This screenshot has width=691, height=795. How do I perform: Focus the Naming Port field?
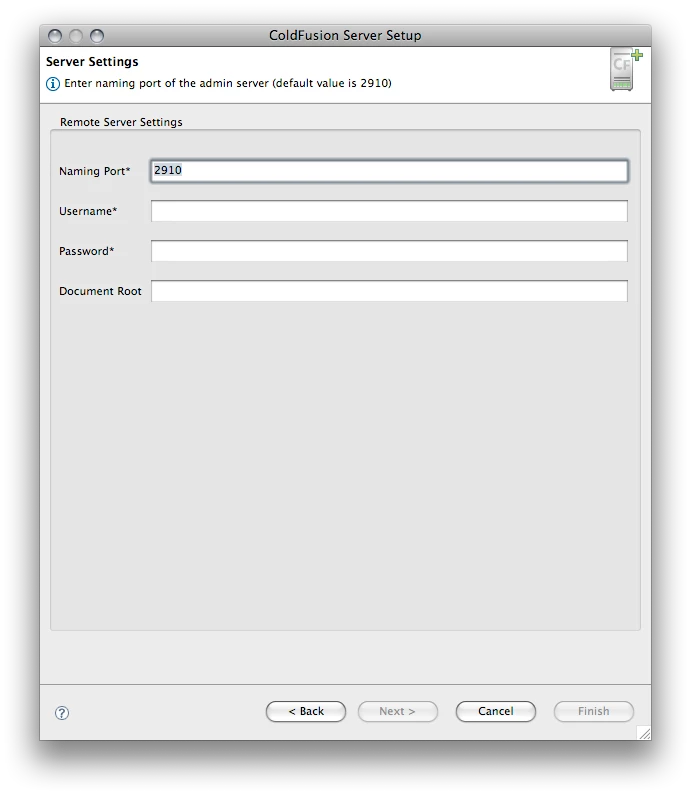(389, 171)
